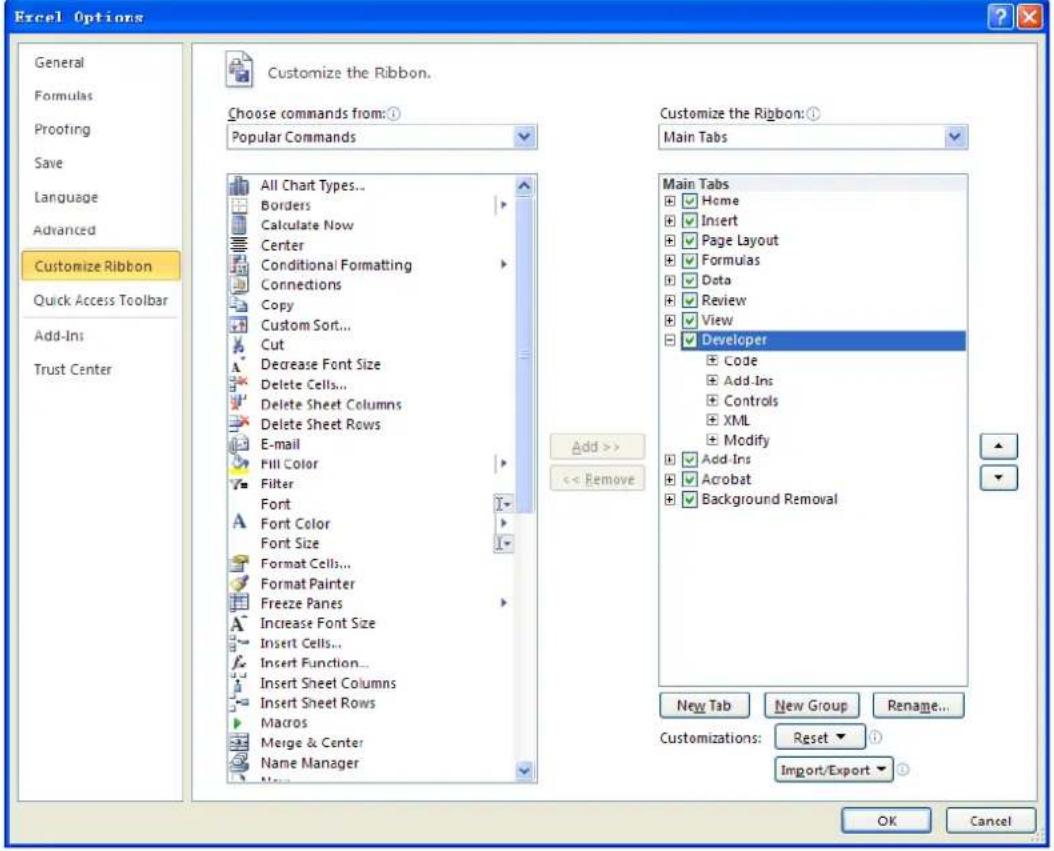Screen dimensions: 1054x851
Task: Click the All Chart Types icon
Action: pyautogui.click(x=239, y=185)
